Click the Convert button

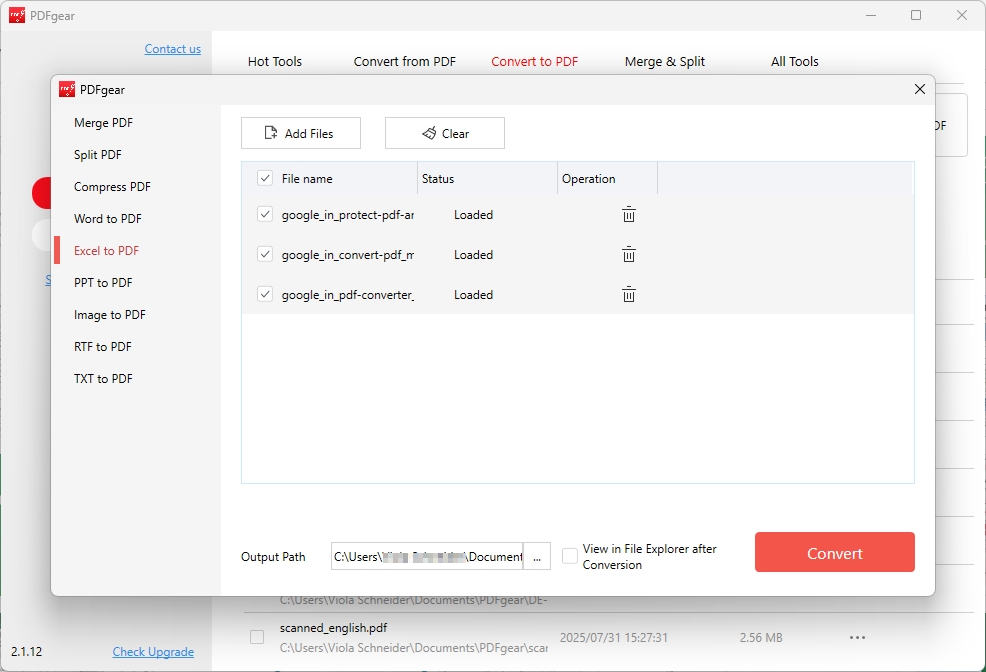834,552
